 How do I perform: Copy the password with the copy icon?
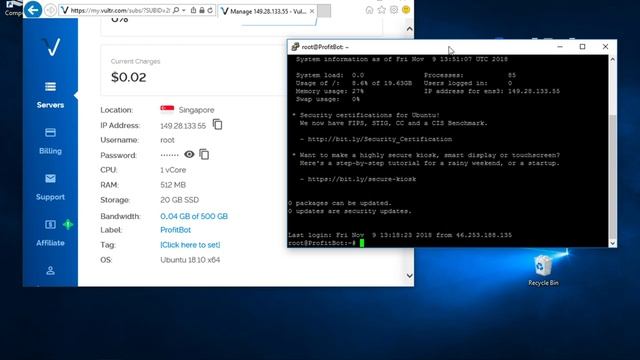204,154
